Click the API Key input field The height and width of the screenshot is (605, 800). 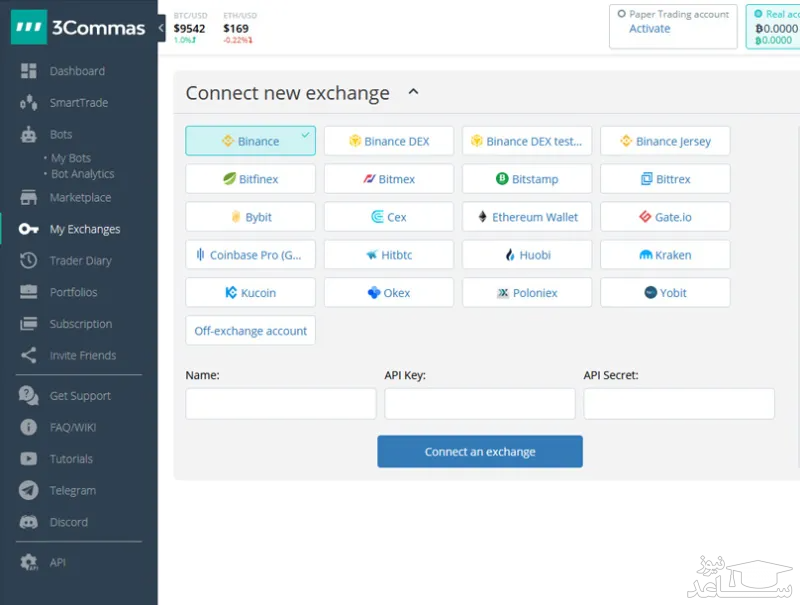coord(479,403)
